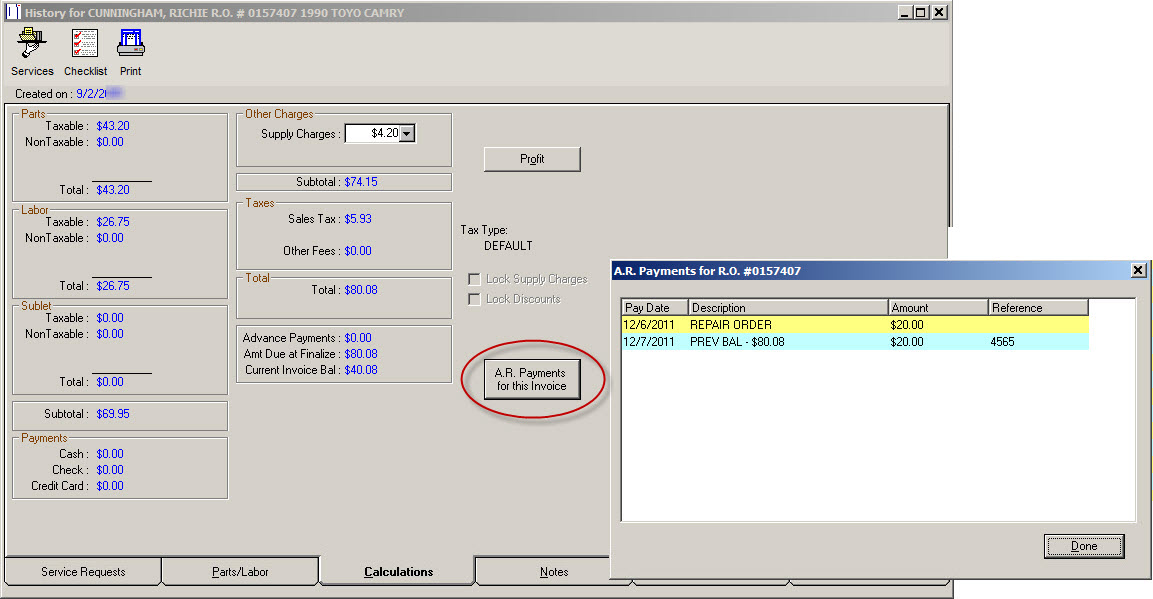This screenshot has width=1153, height=599.
Task: Enable Lock Supply Charges checkbox
Action: [475, 279]
